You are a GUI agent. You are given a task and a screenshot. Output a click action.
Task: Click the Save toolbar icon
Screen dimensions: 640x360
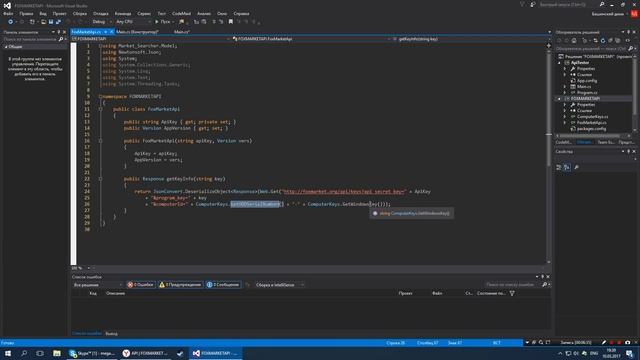51,22
